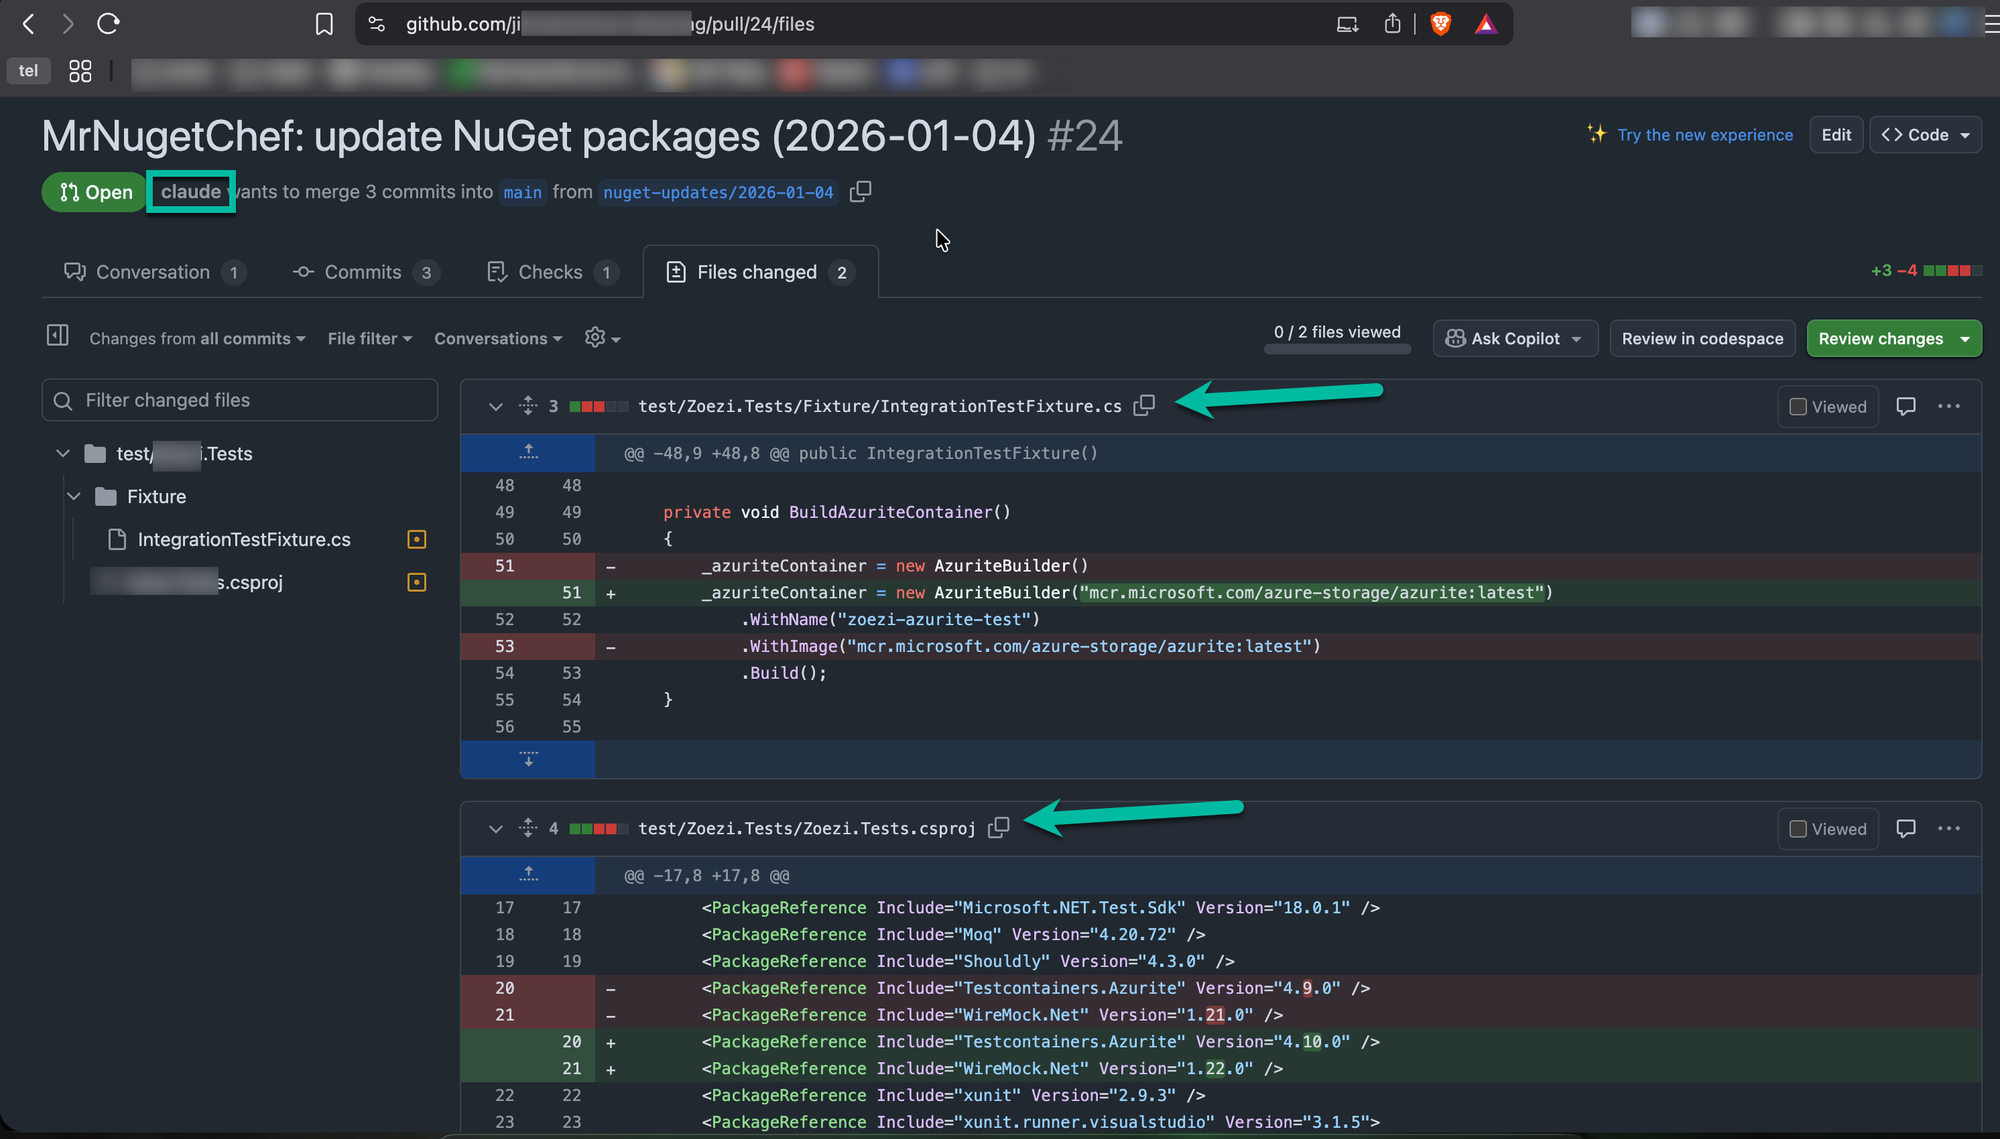The height and width of the screenshot is (1139, 2000).
Task: Collapse the Fixture folder in tree
Action: (74, 496)
